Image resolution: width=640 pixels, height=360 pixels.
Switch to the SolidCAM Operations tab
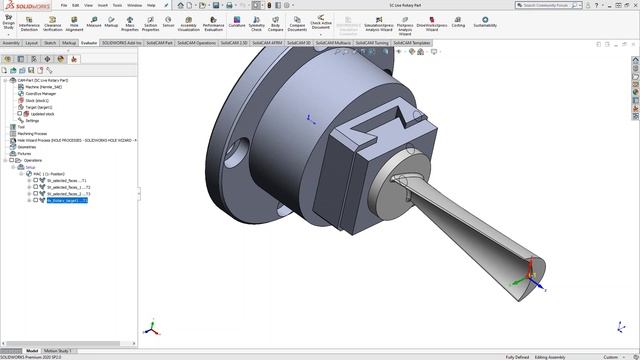(196, 43)
